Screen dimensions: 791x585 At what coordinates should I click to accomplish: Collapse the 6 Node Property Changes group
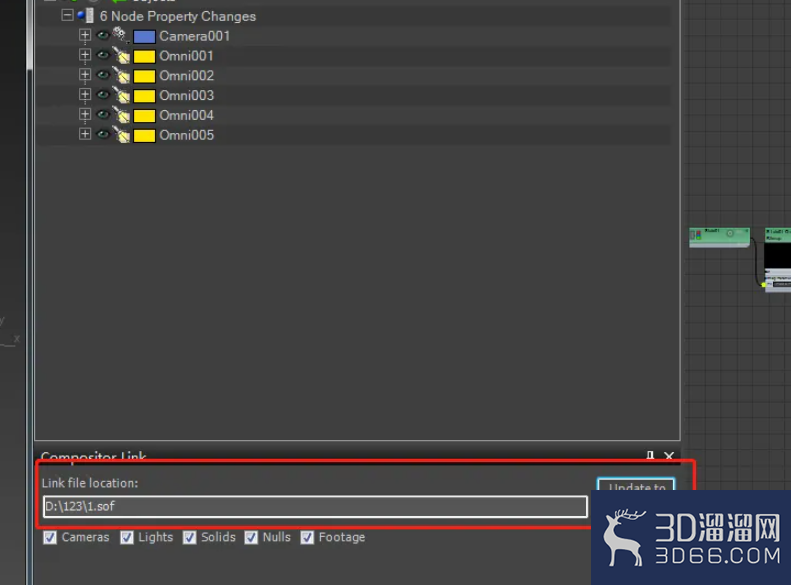point(67,15)
